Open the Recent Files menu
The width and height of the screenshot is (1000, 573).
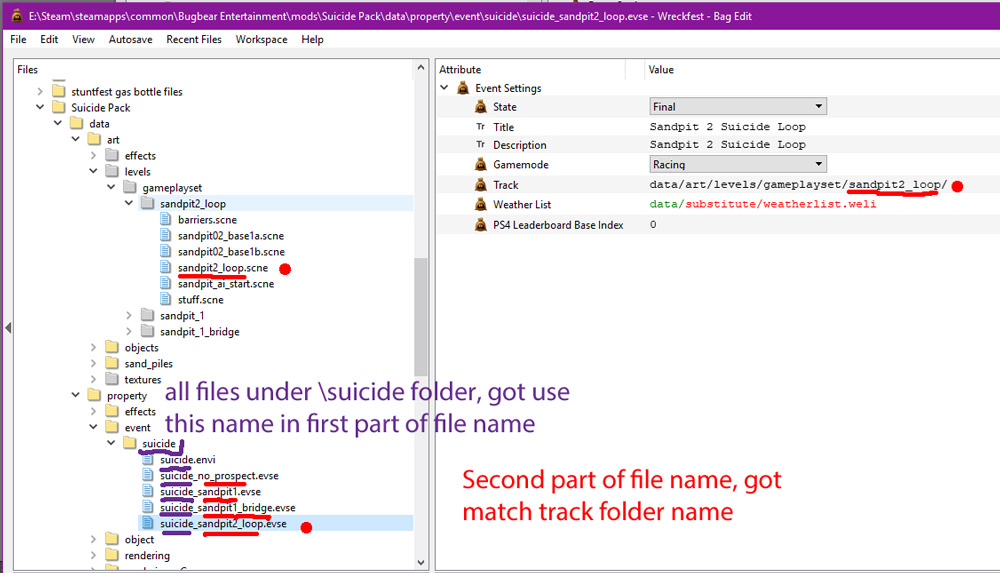coord(194,40)
